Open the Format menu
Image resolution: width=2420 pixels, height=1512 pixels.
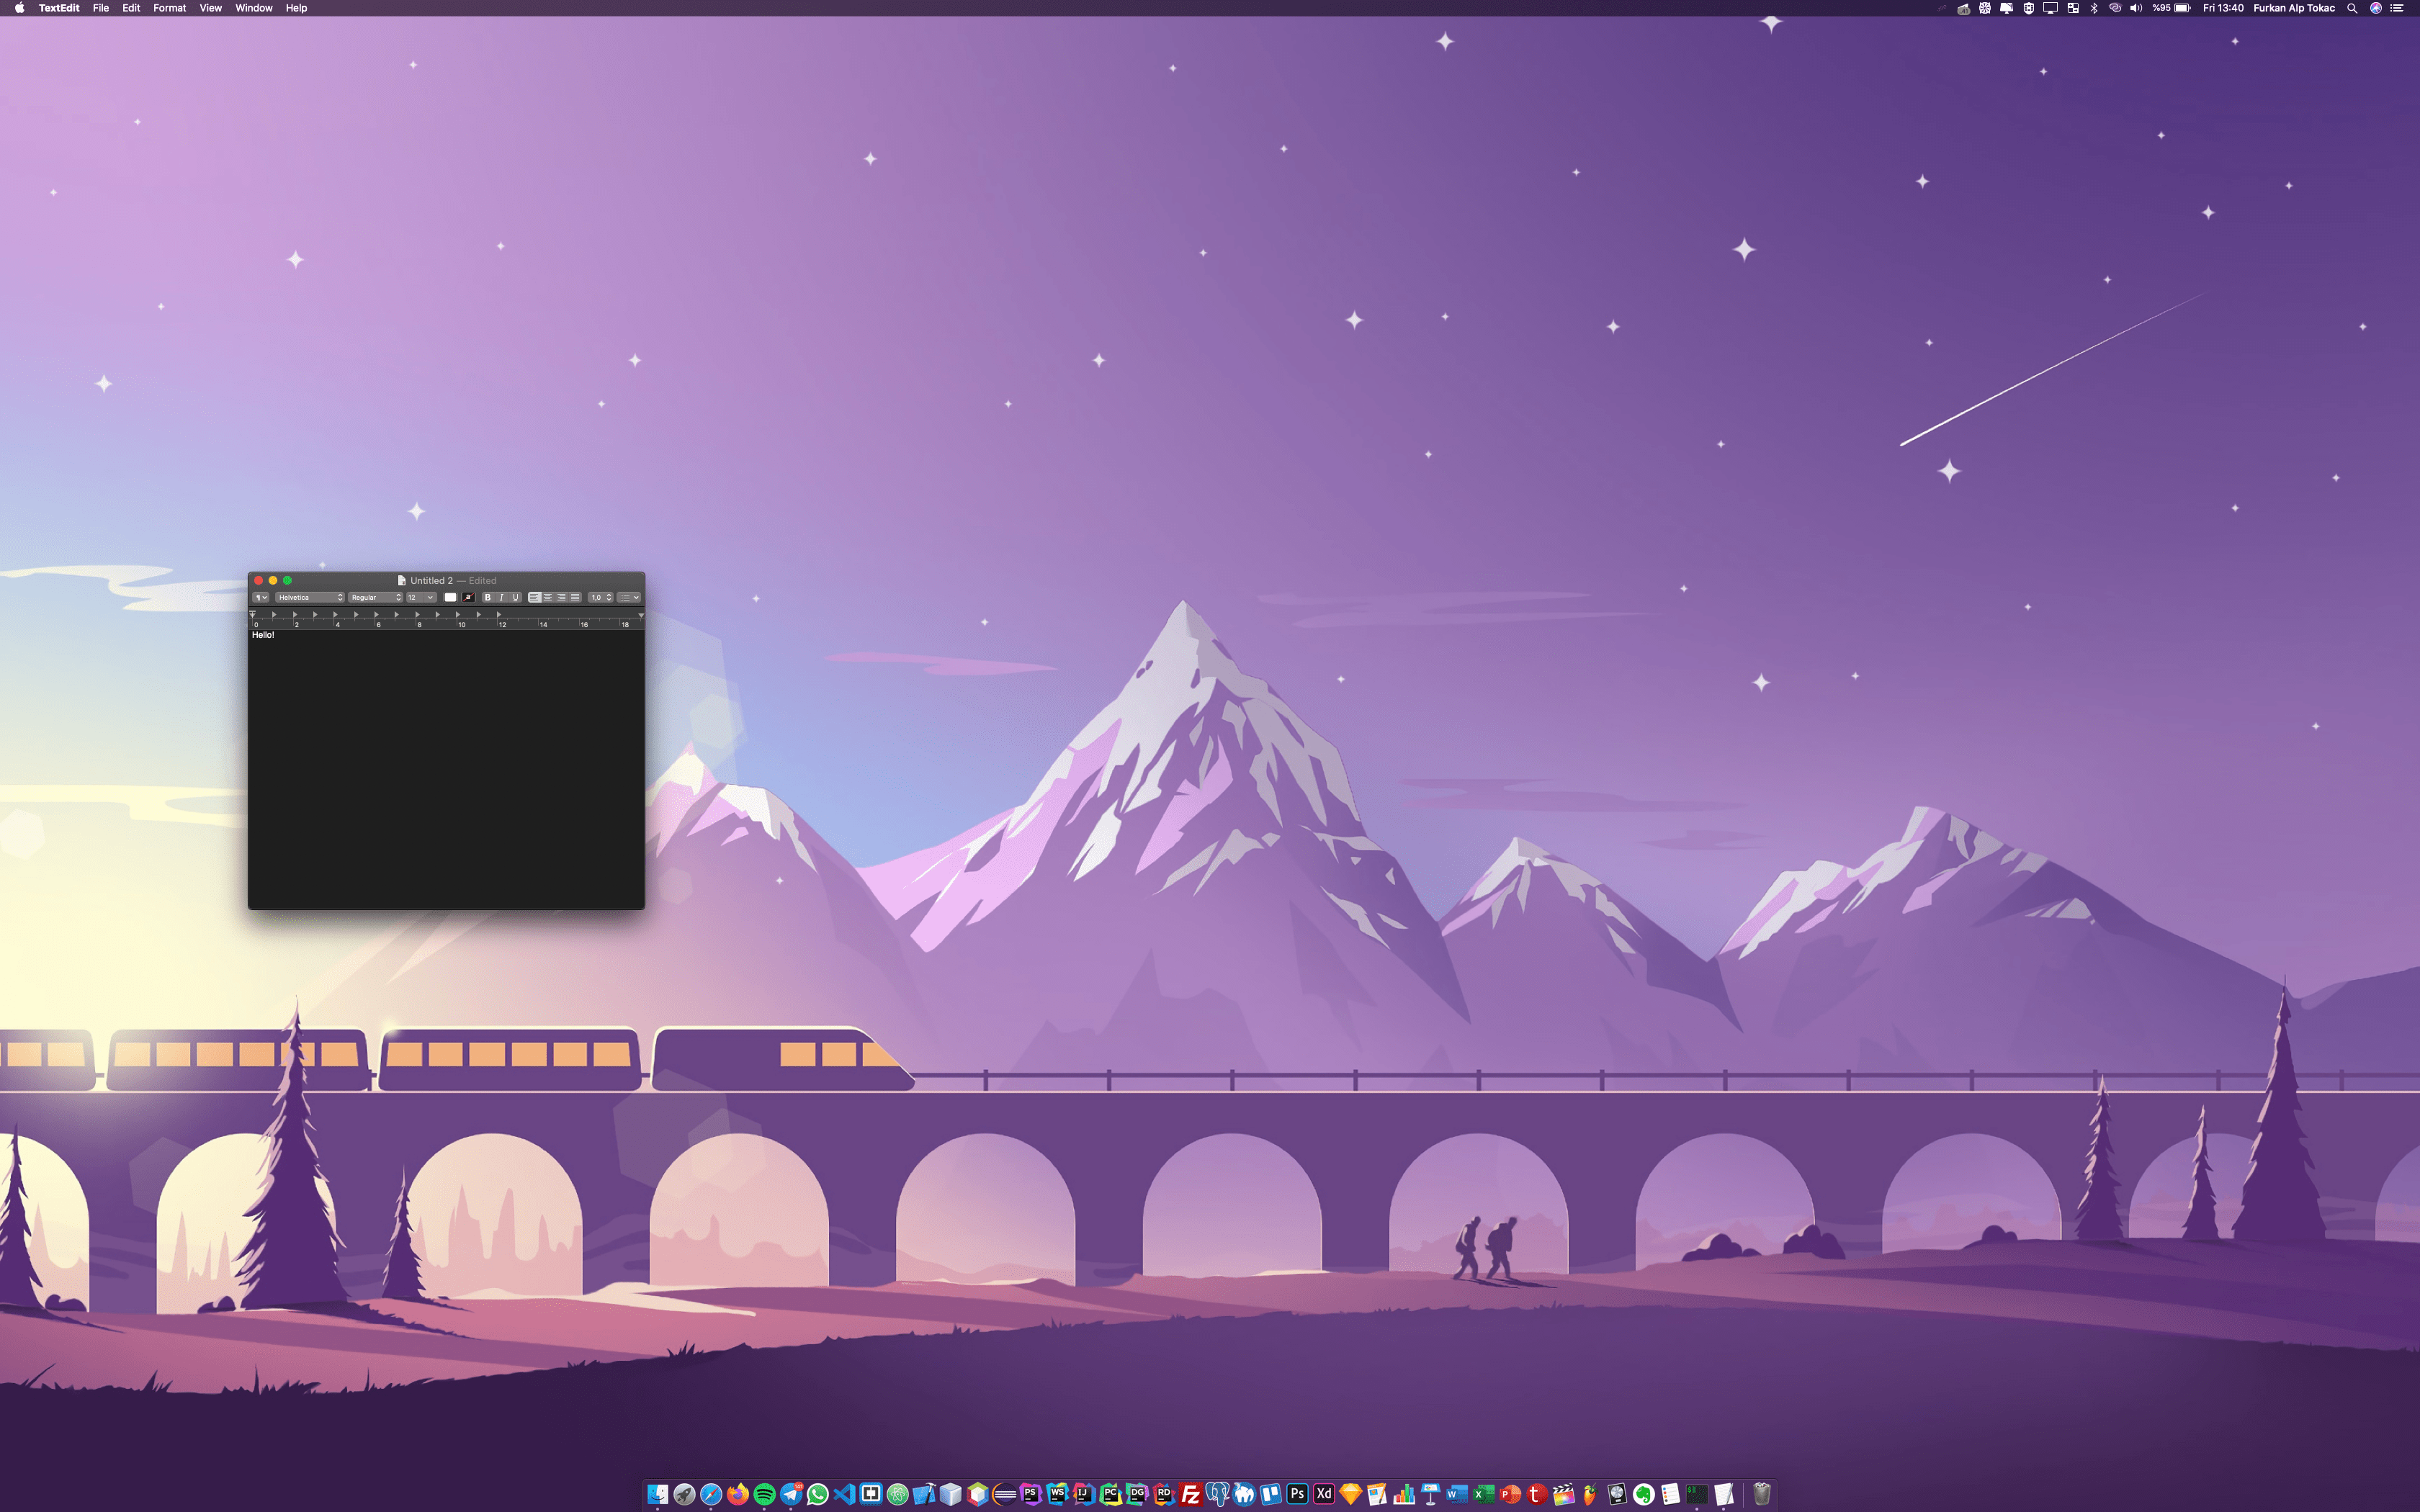tap(169, 8)
